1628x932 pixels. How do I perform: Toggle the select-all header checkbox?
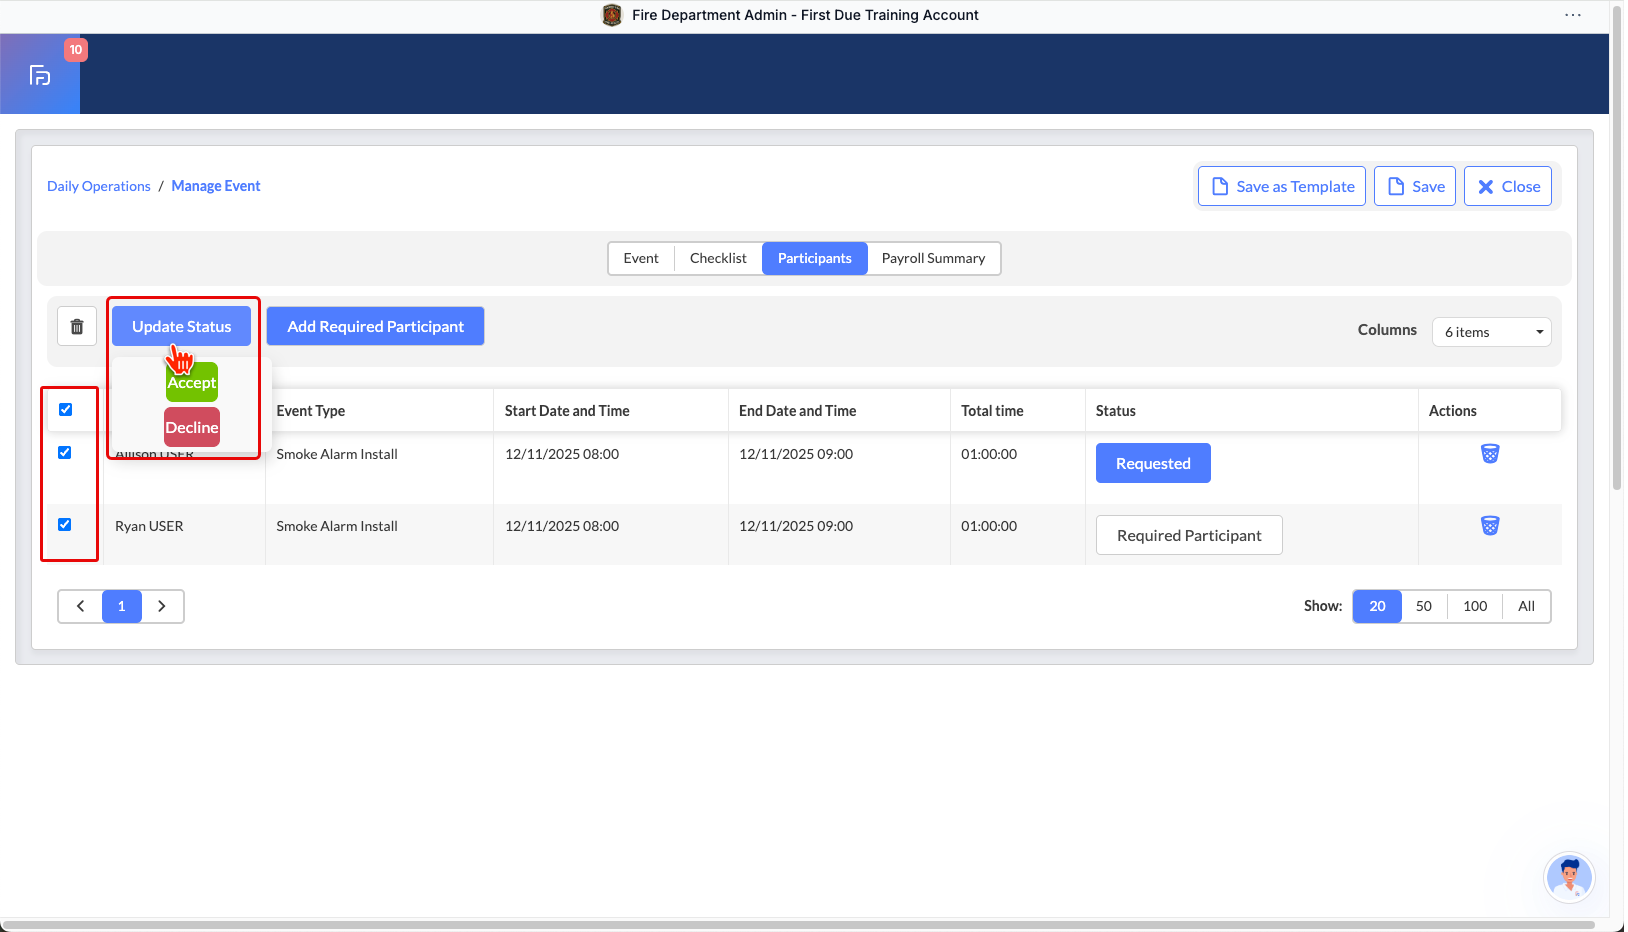[66, 410]
